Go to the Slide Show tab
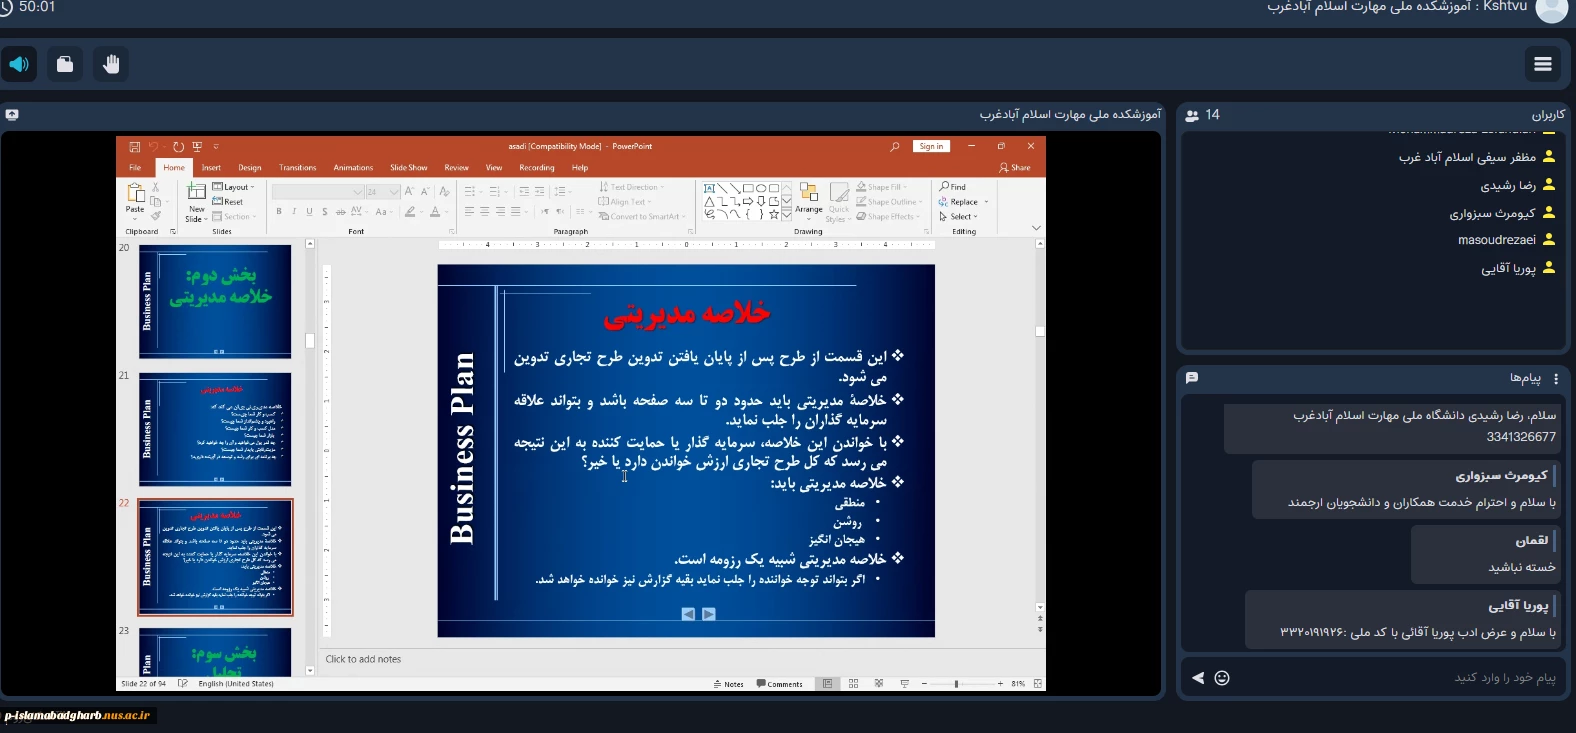The width and height of the screenshot is (1576, 733). [x=409, y=168]
